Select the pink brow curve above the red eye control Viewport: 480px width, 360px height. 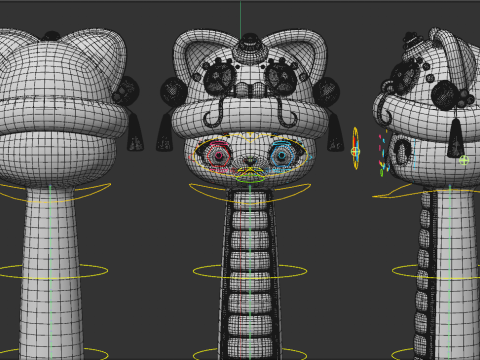pyautogui.click(x=219, y=143)
